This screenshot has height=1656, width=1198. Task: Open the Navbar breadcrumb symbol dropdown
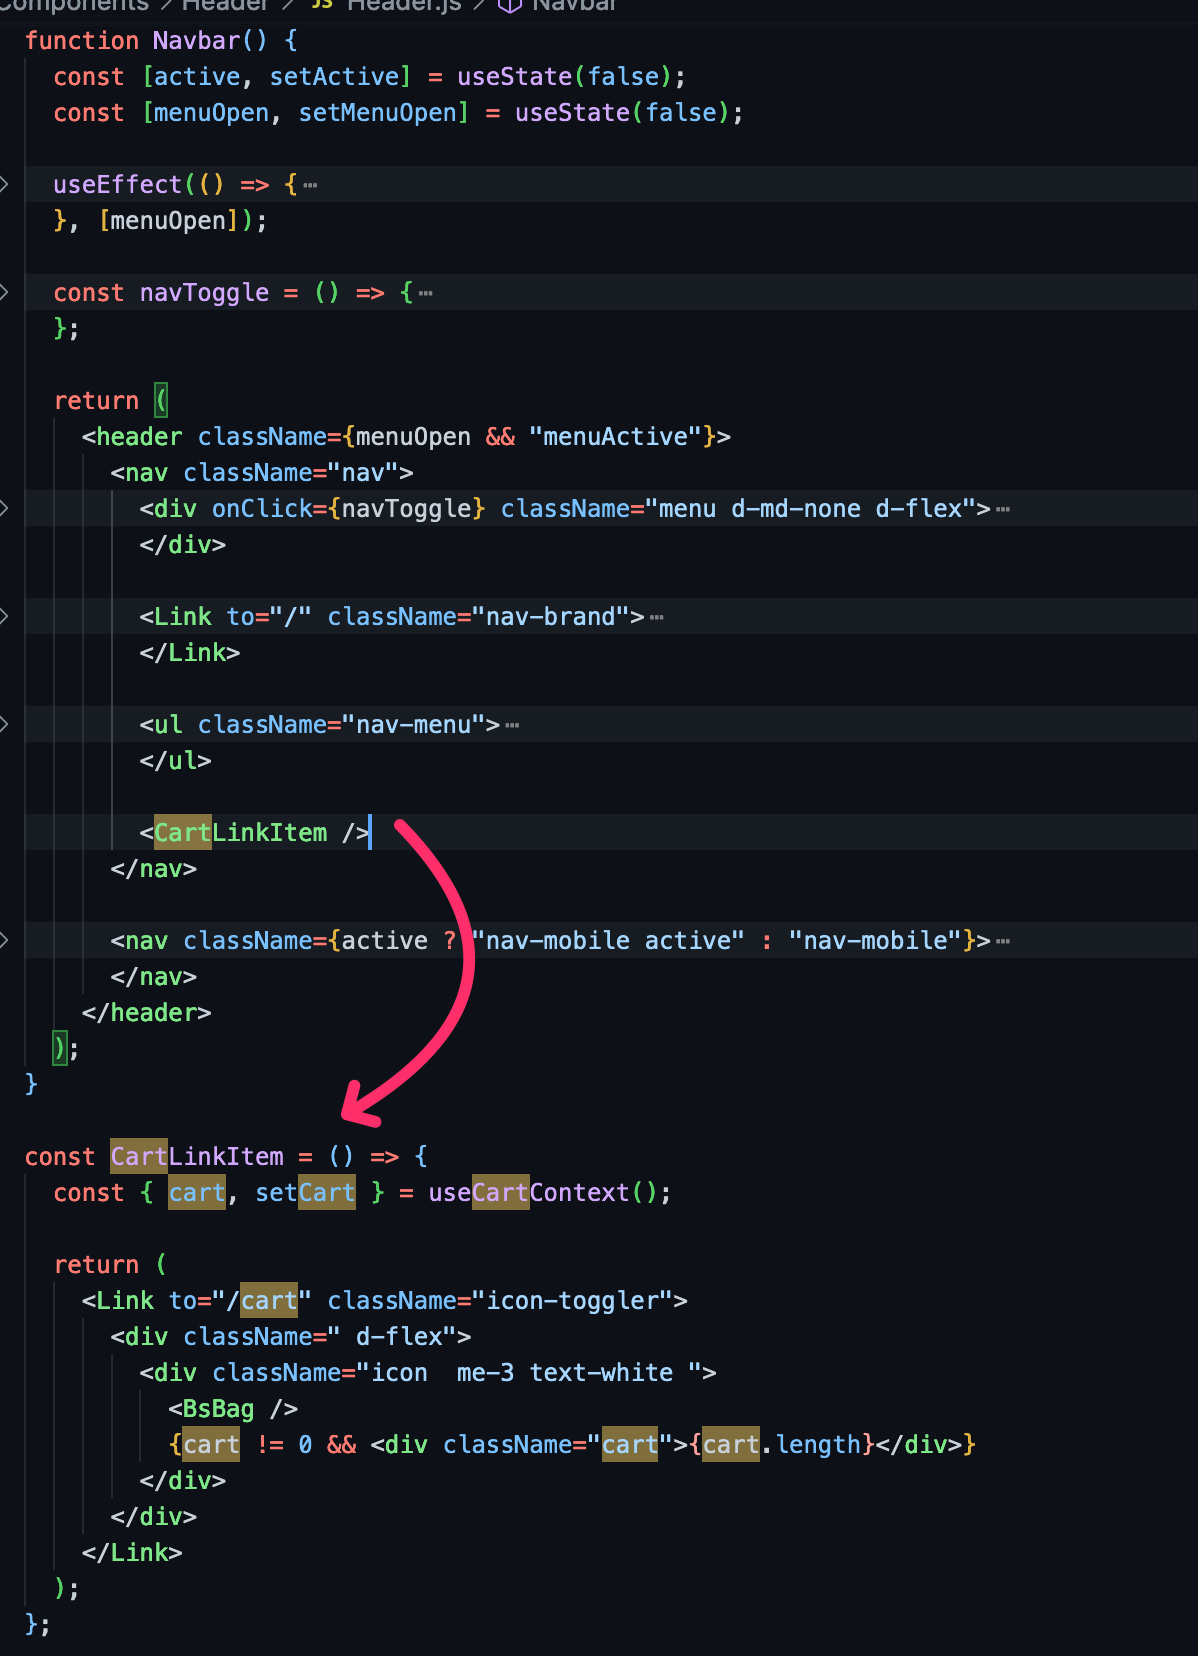tap(574, 5)
